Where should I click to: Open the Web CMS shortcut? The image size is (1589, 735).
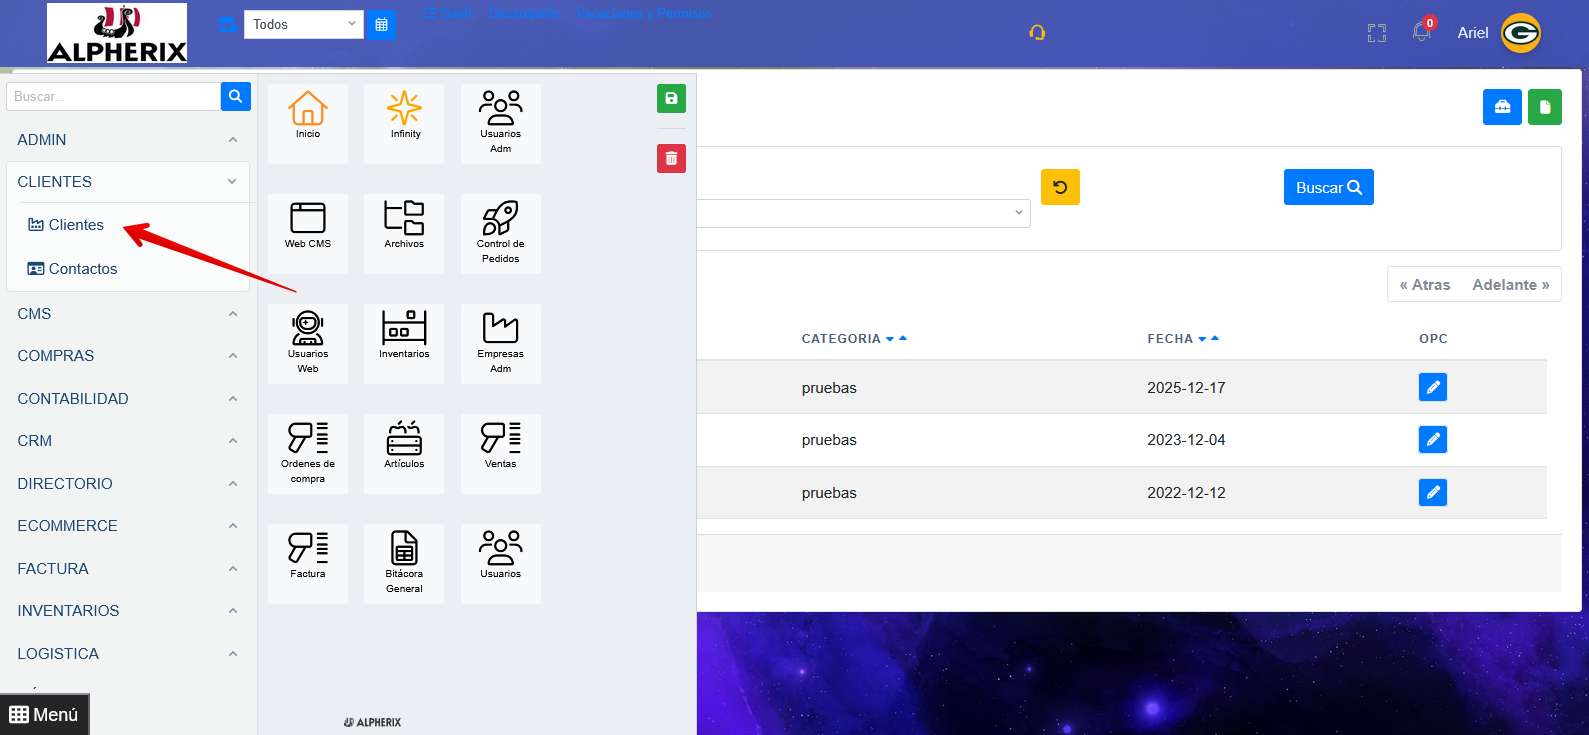(x=307, y=224)
